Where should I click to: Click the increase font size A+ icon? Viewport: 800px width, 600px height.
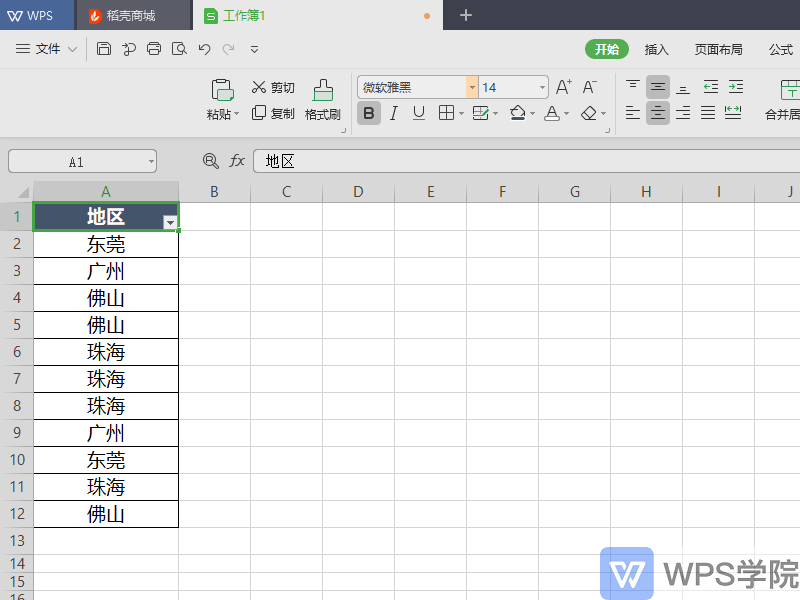click(x=564, y=87)
